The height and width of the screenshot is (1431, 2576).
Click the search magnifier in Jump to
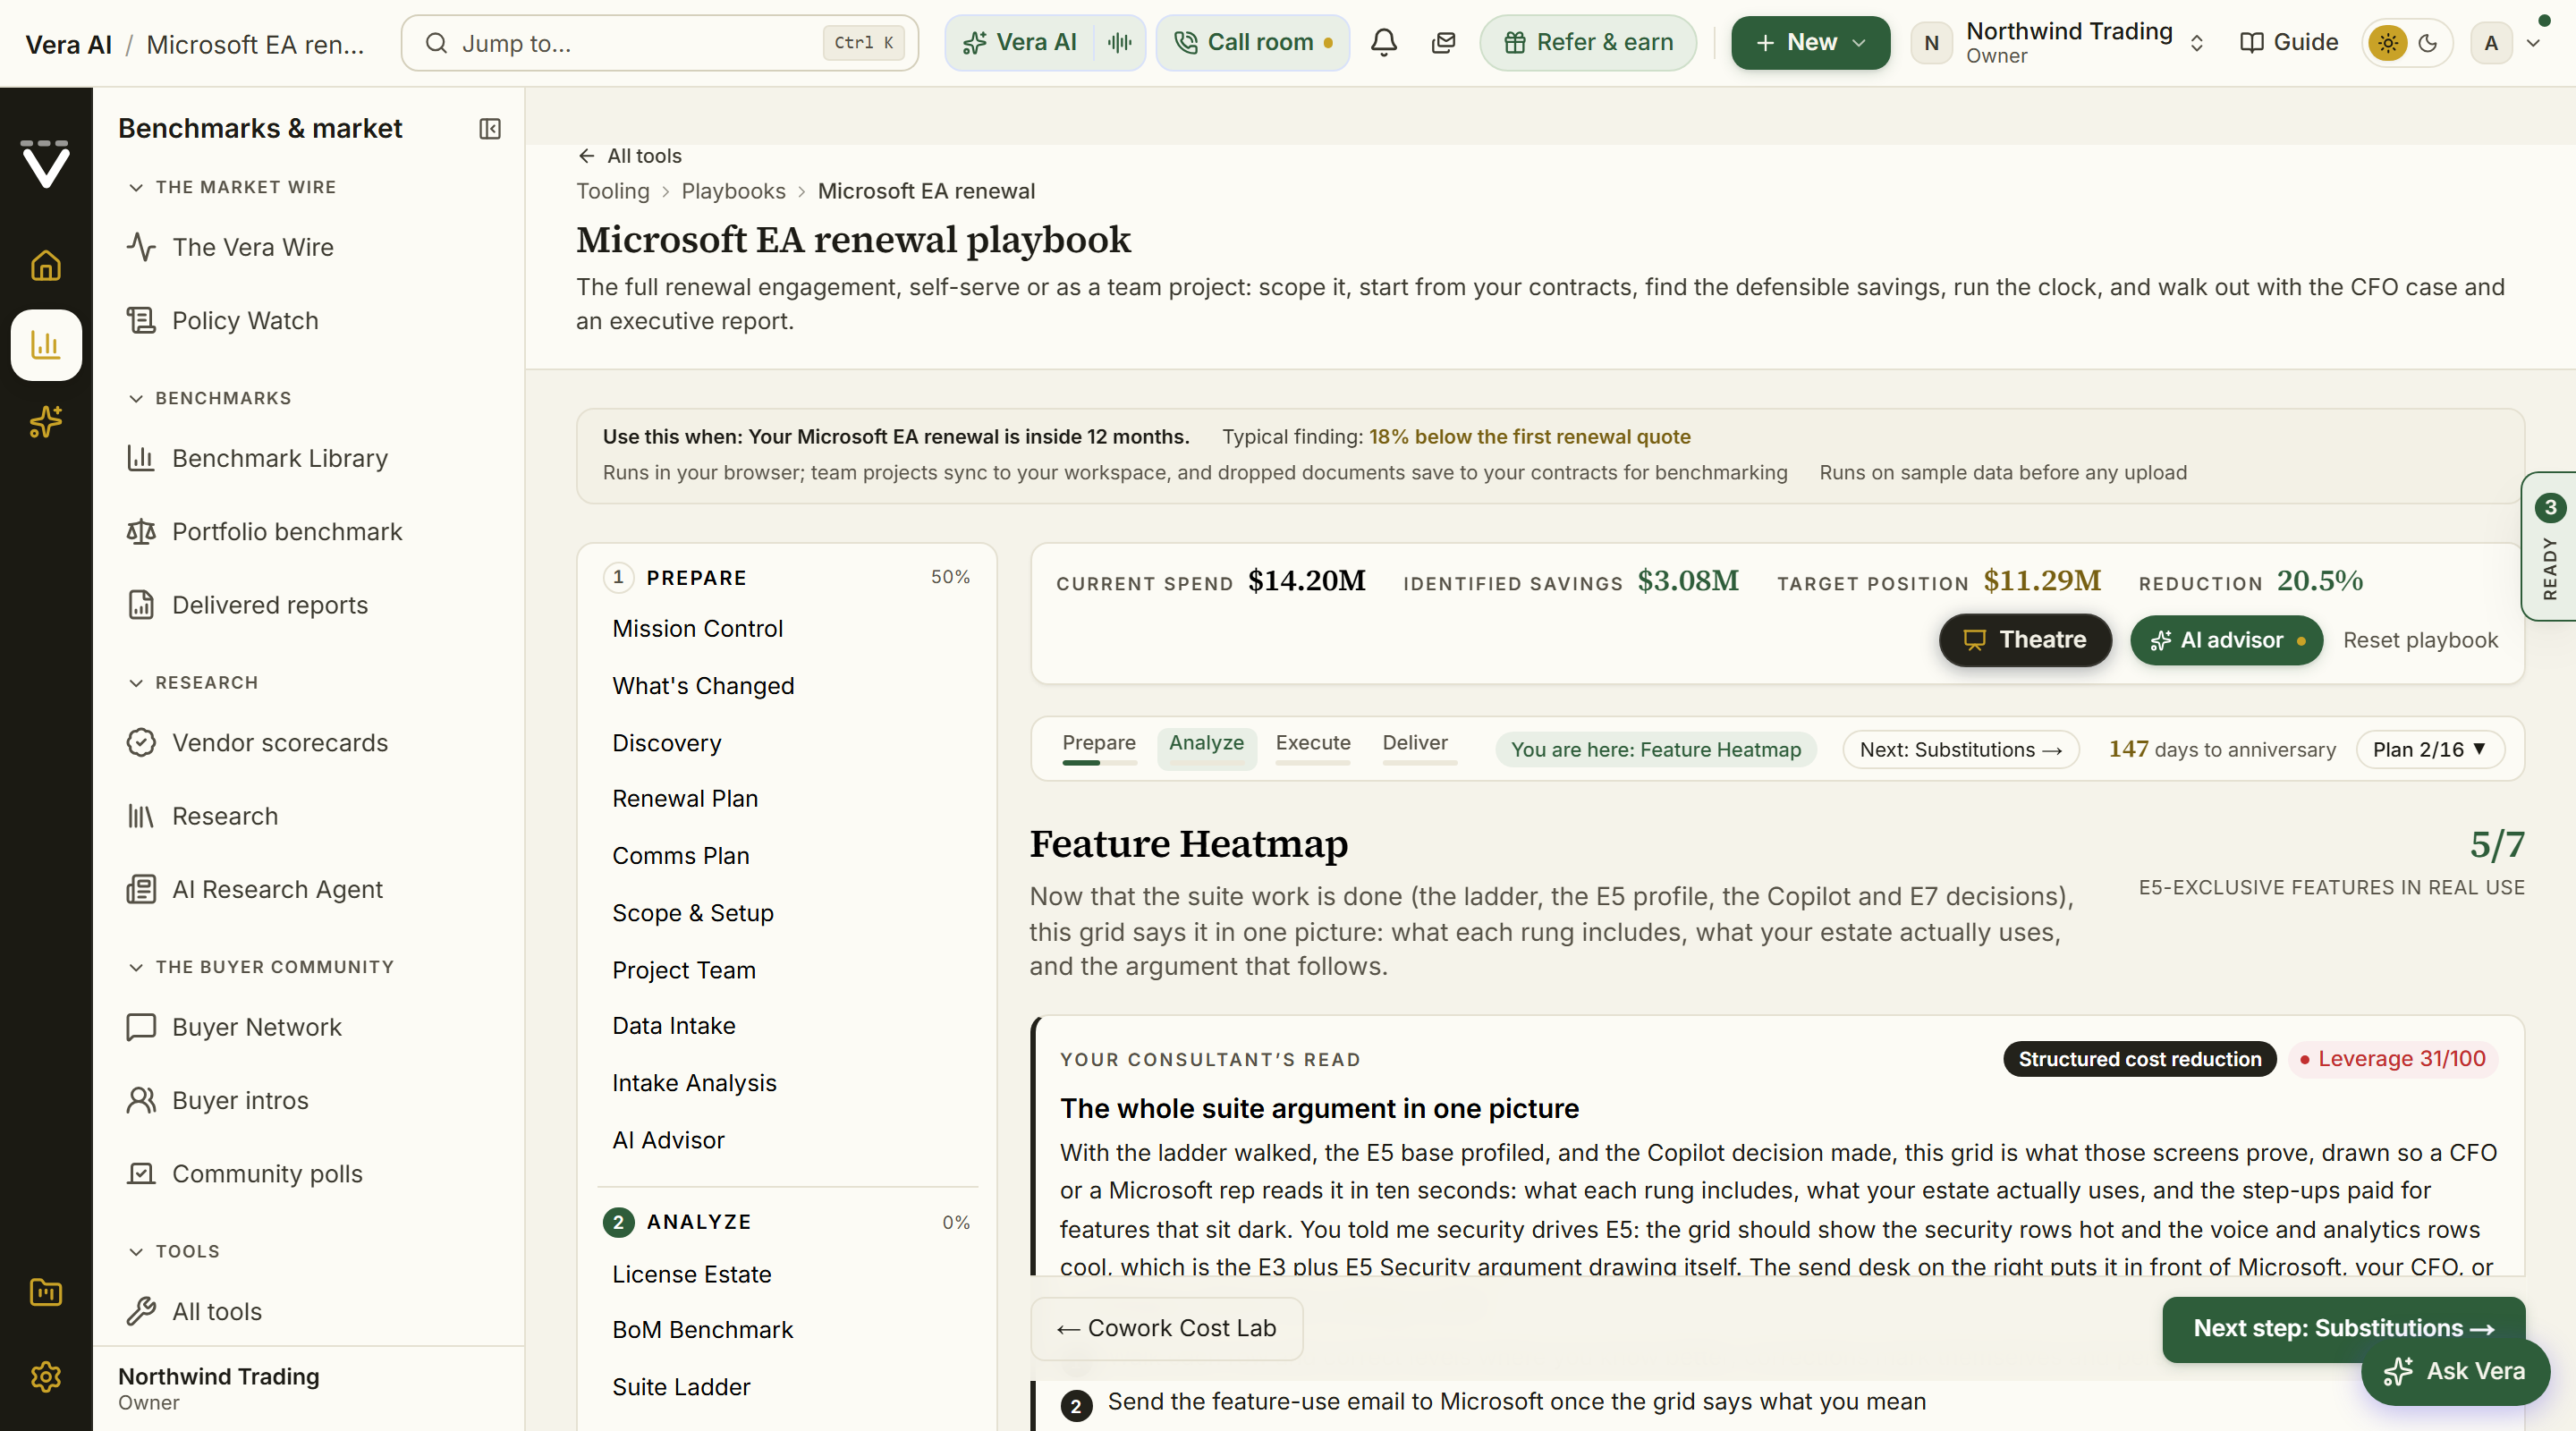[436, 43]
